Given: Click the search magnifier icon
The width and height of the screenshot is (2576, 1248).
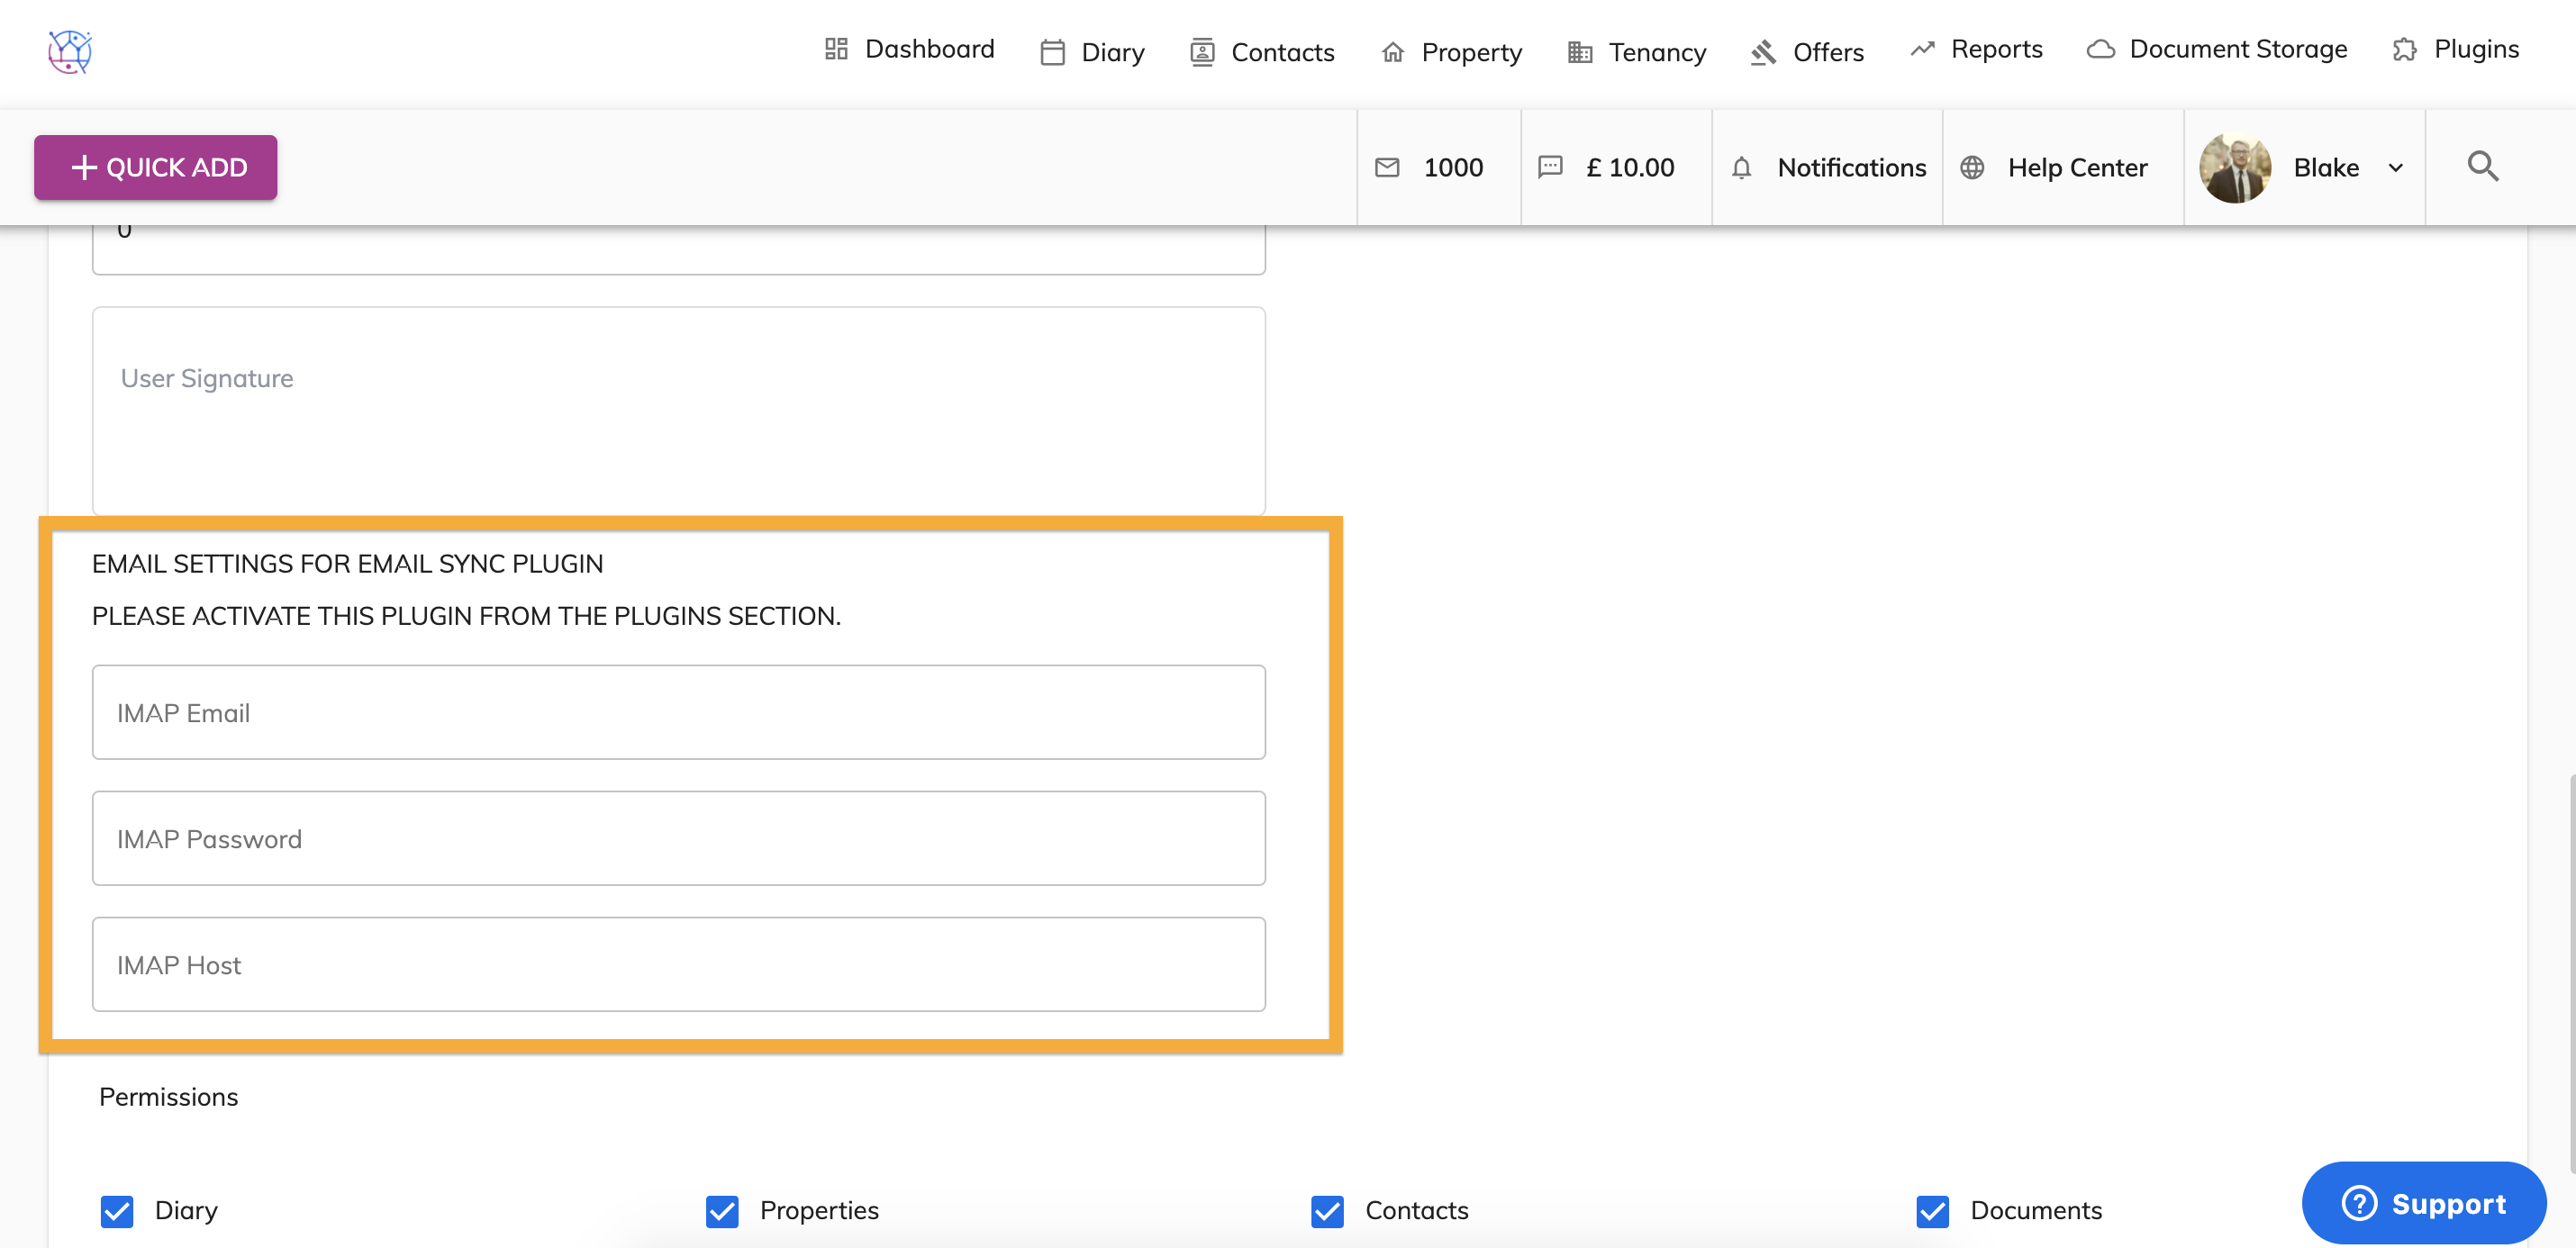Looking at the screenshot, I should [x=2482, y=166].
